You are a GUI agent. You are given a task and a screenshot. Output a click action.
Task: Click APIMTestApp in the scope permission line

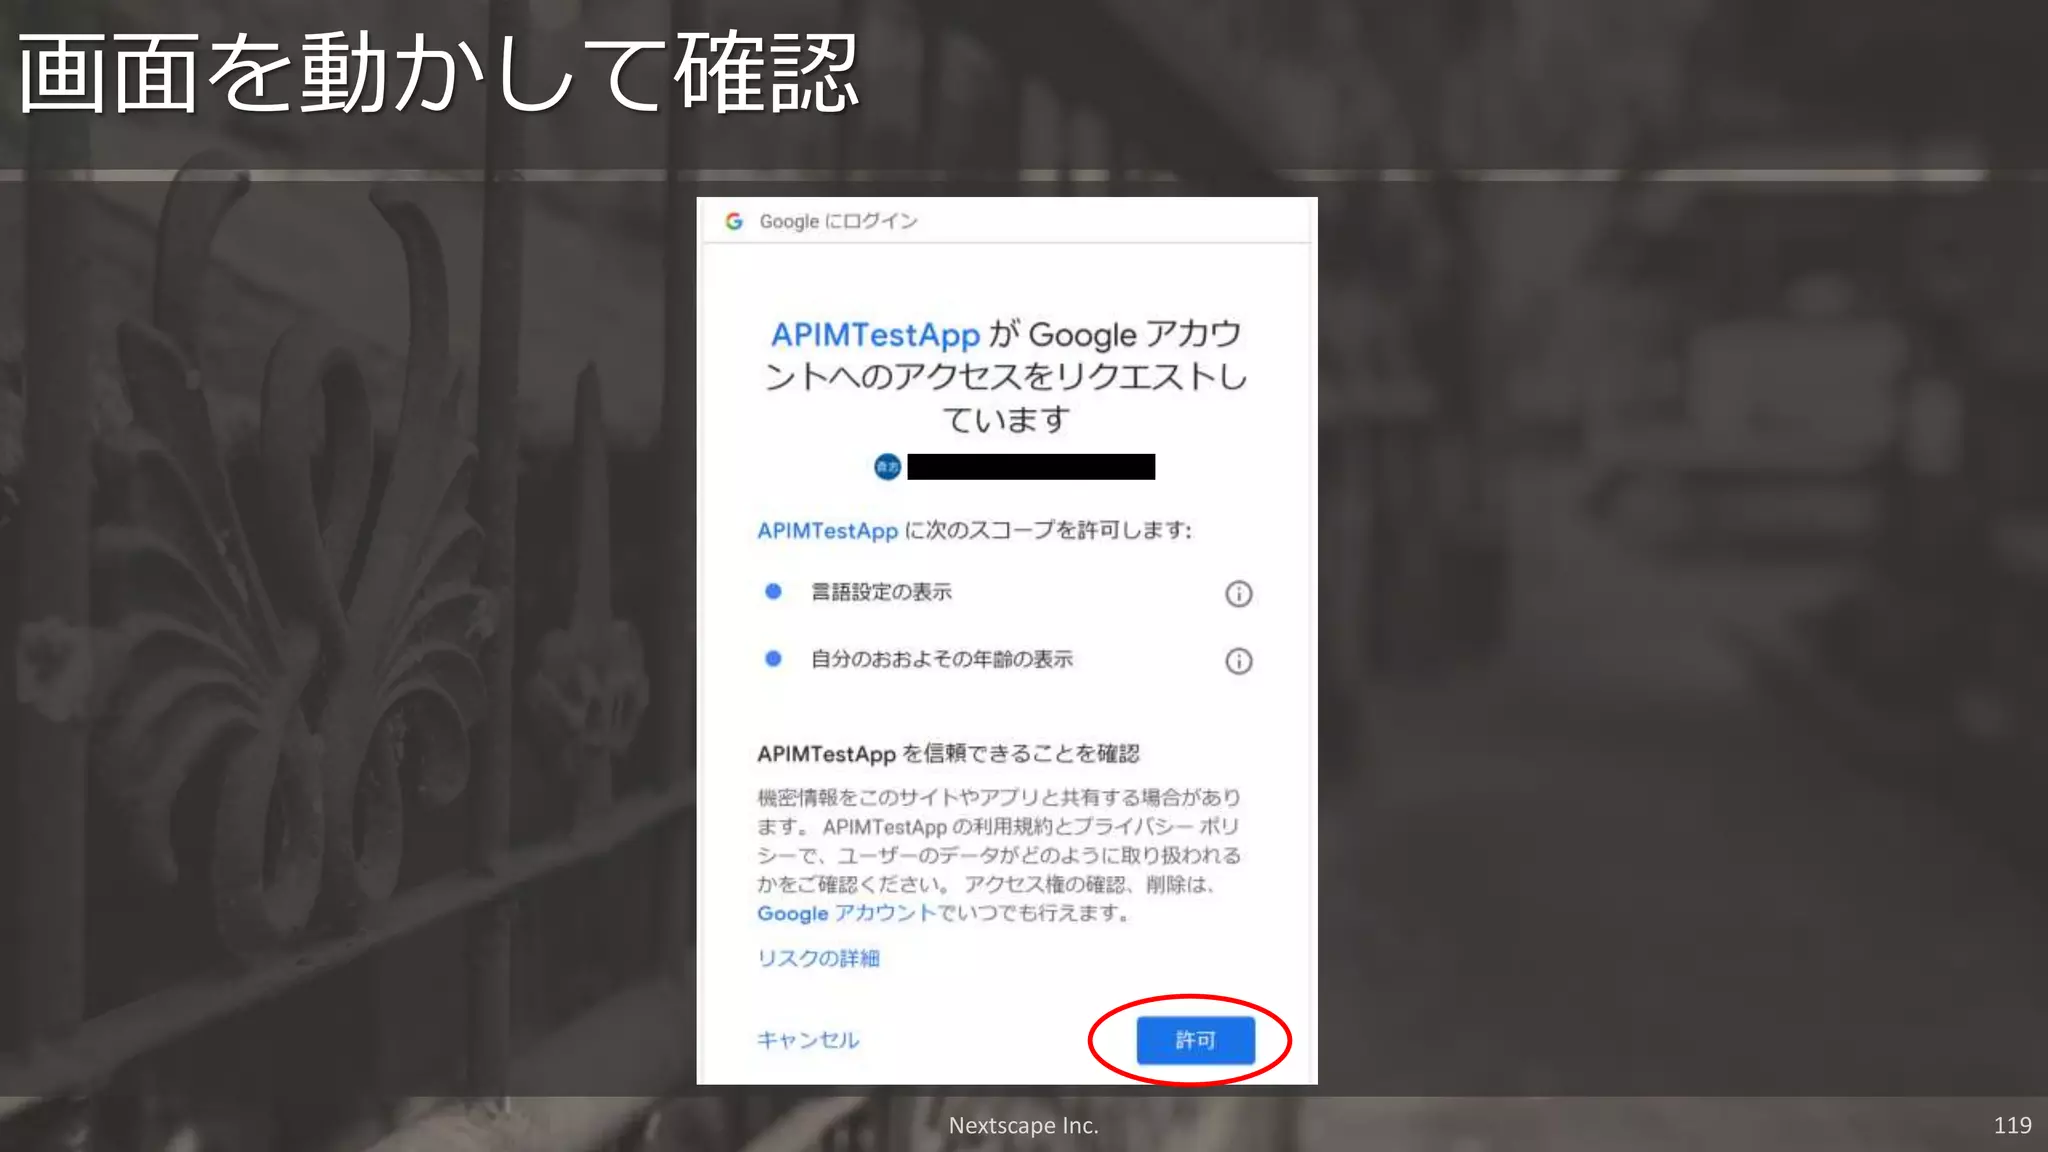827,531
